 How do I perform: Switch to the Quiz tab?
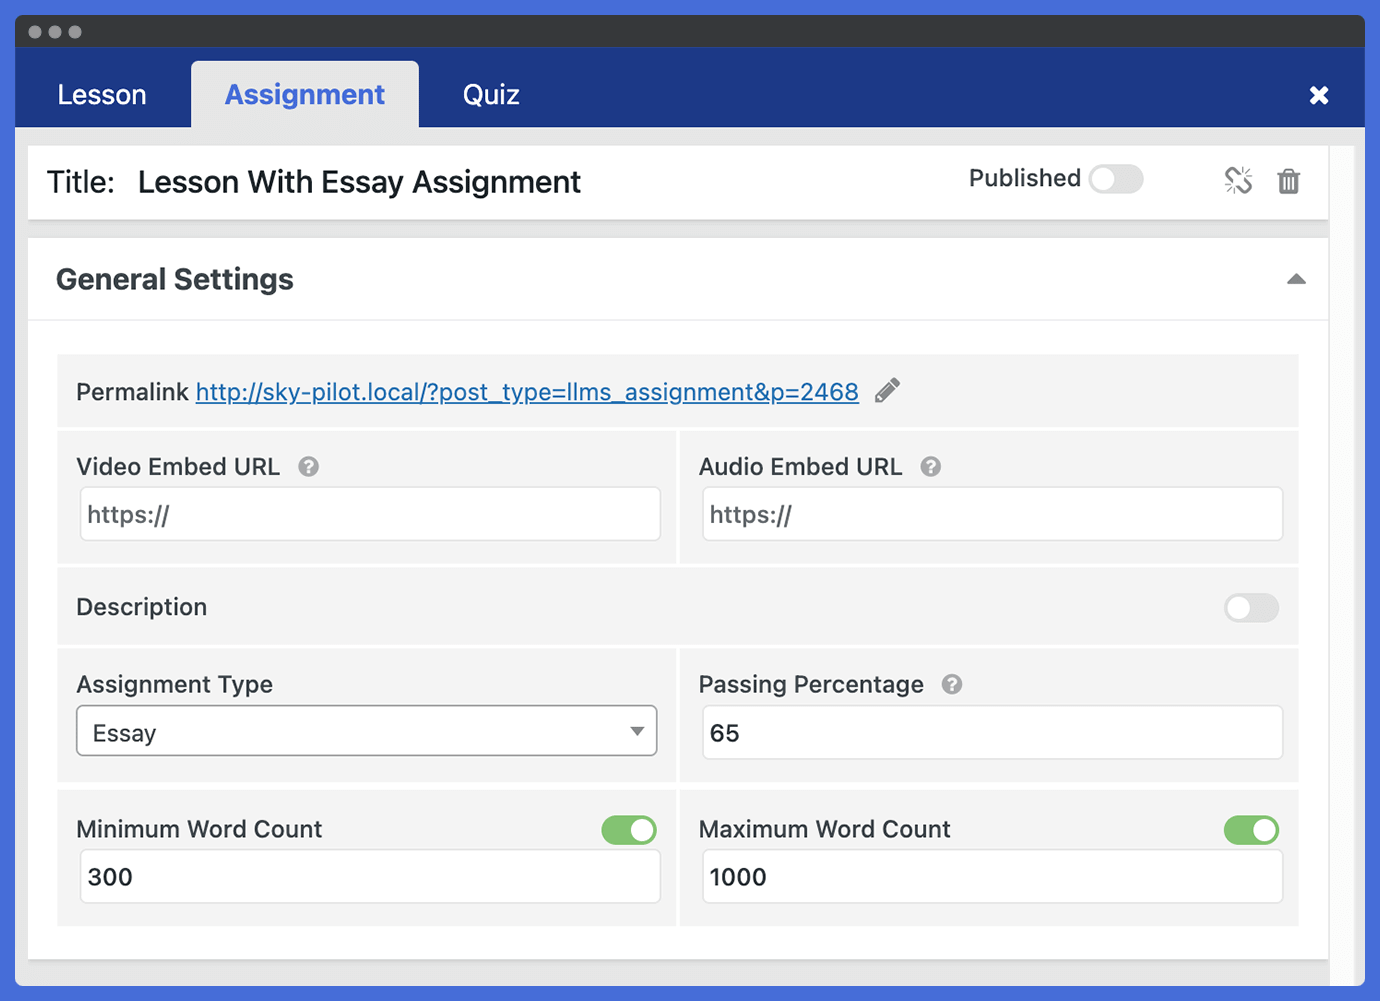click(491, 94)
